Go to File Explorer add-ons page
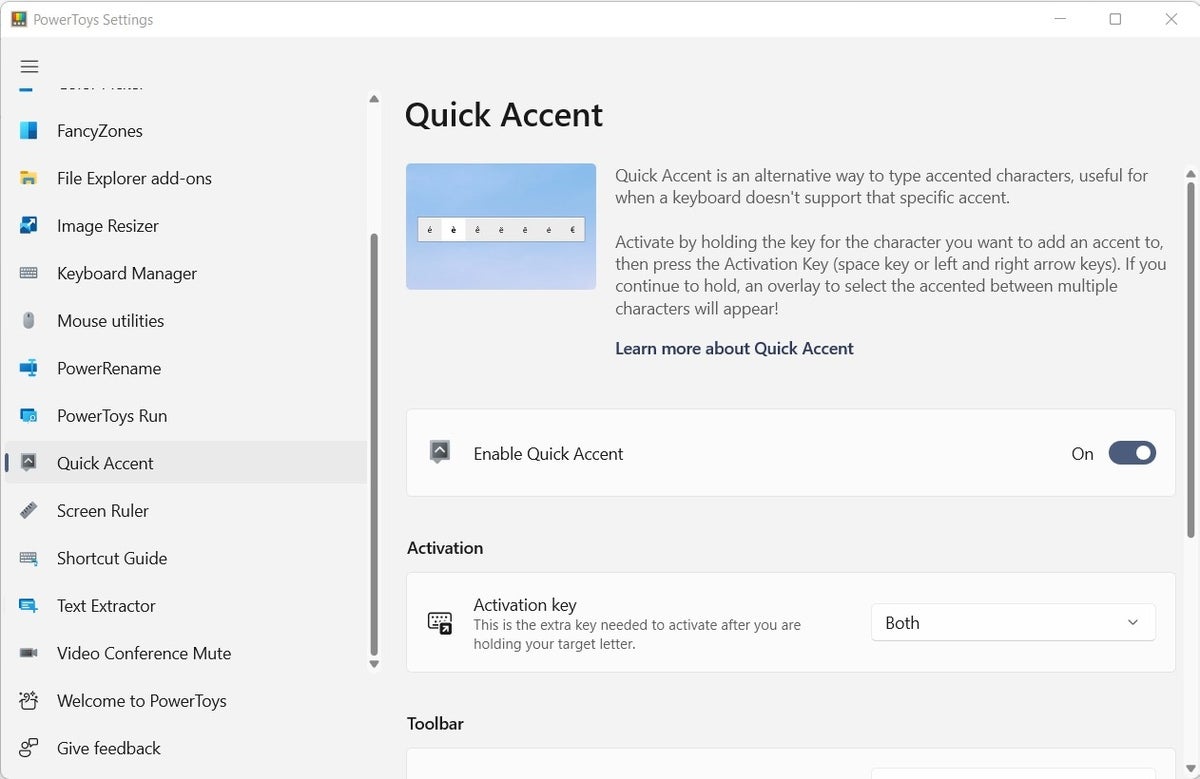1200x779 pixels. pyautogui.click(x=186, y=178)
